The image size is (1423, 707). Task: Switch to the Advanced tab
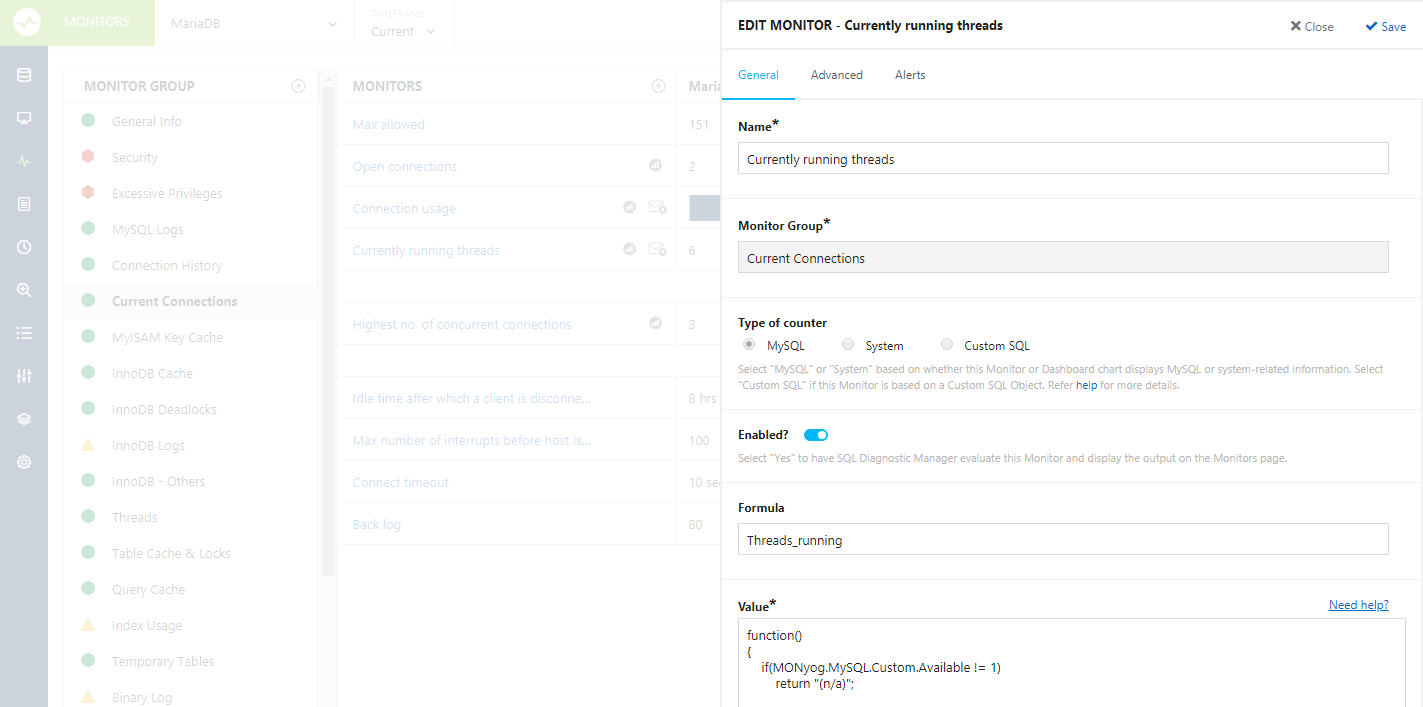click(x=836, y=75)
